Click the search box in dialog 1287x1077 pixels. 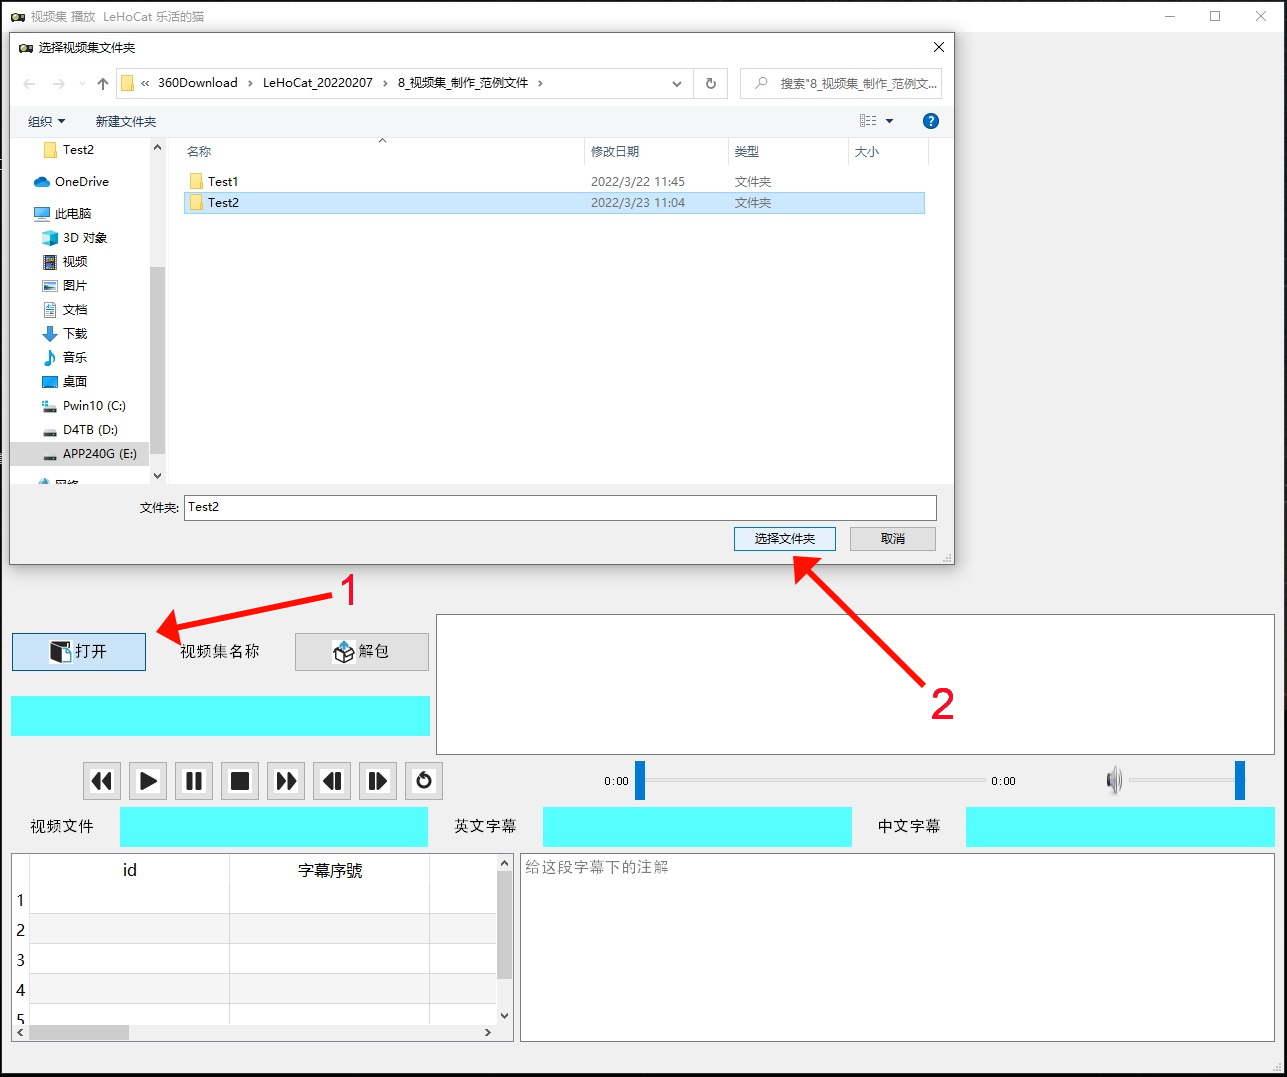point(840,84)
